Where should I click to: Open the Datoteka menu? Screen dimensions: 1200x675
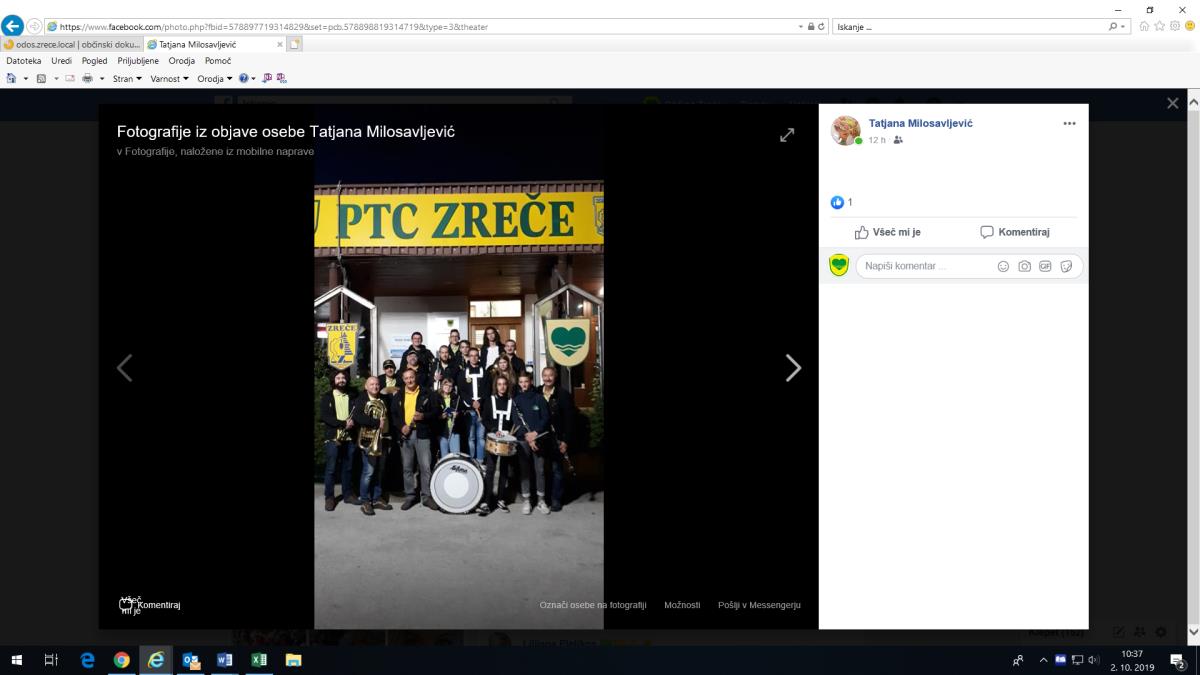[24, 61]
